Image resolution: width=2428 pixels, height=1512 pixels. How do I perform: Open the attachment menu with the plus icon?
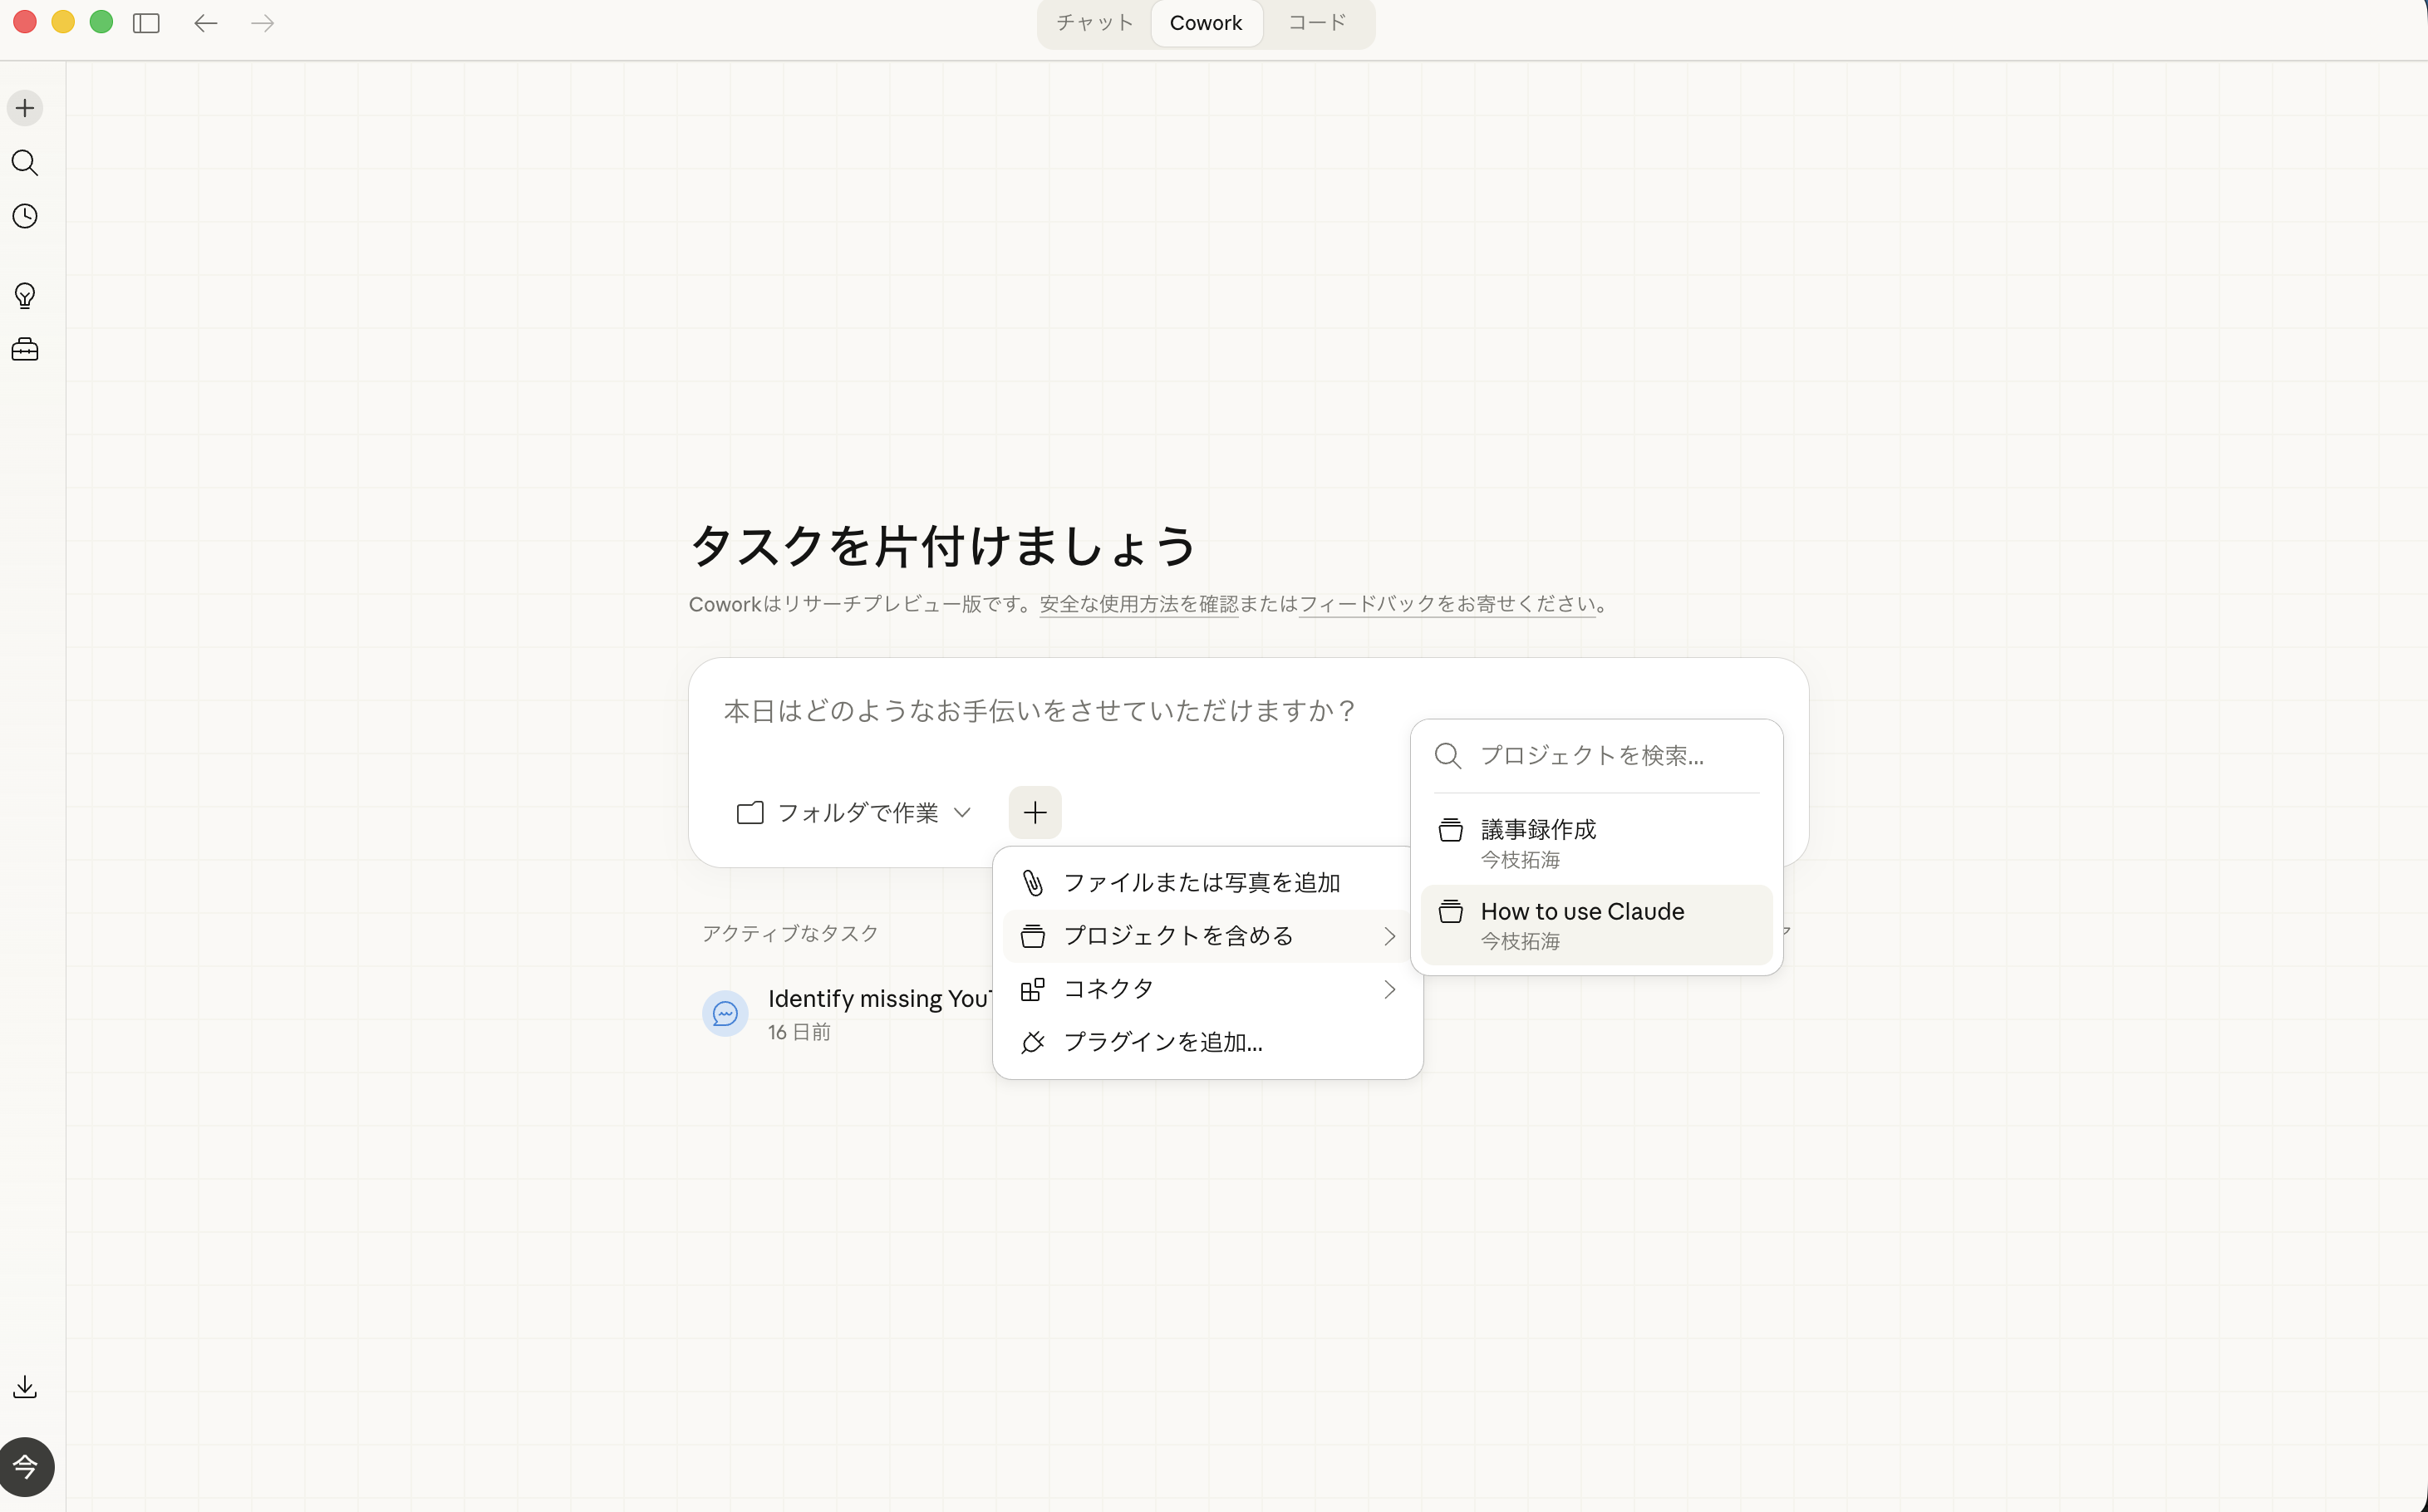coord(1035,812)
